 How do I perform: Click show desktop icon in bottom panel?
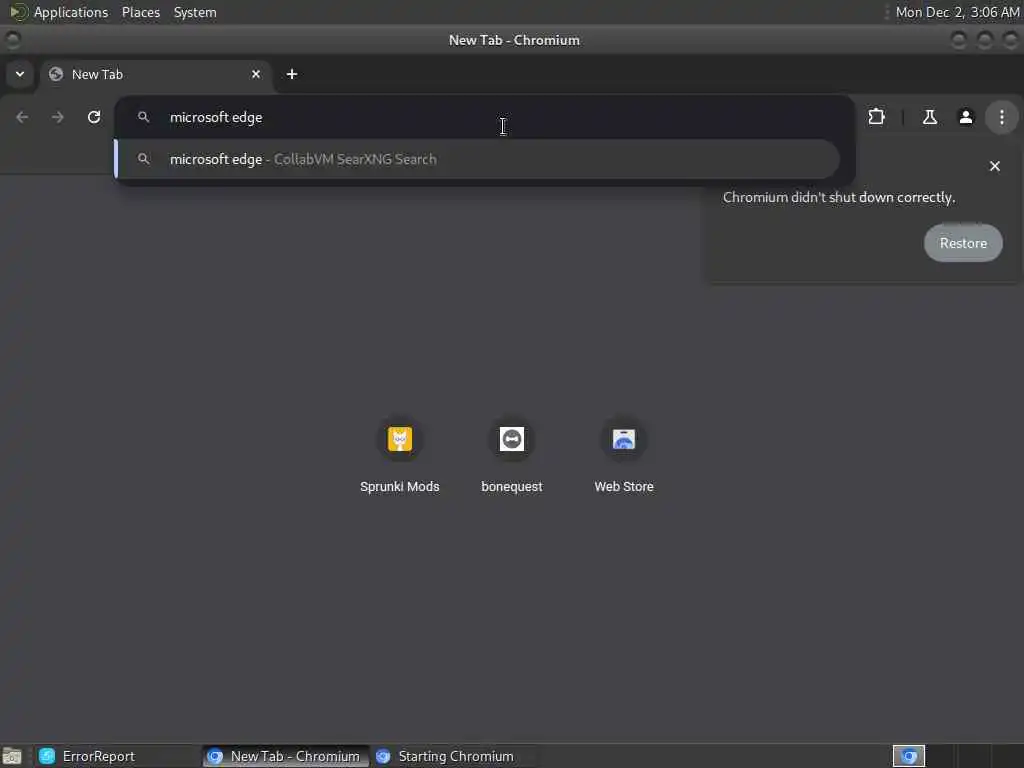click(12, 756)
